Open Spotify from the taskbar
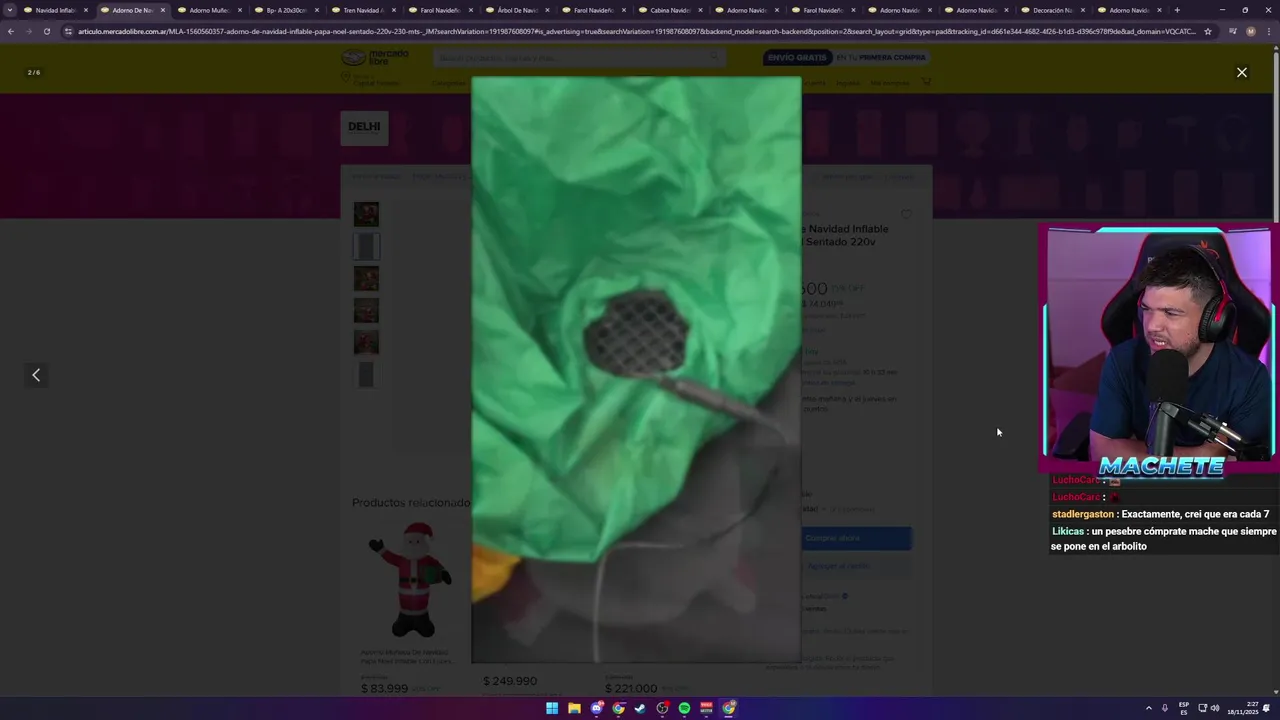The image size is (1280, 720). [684, 708]
